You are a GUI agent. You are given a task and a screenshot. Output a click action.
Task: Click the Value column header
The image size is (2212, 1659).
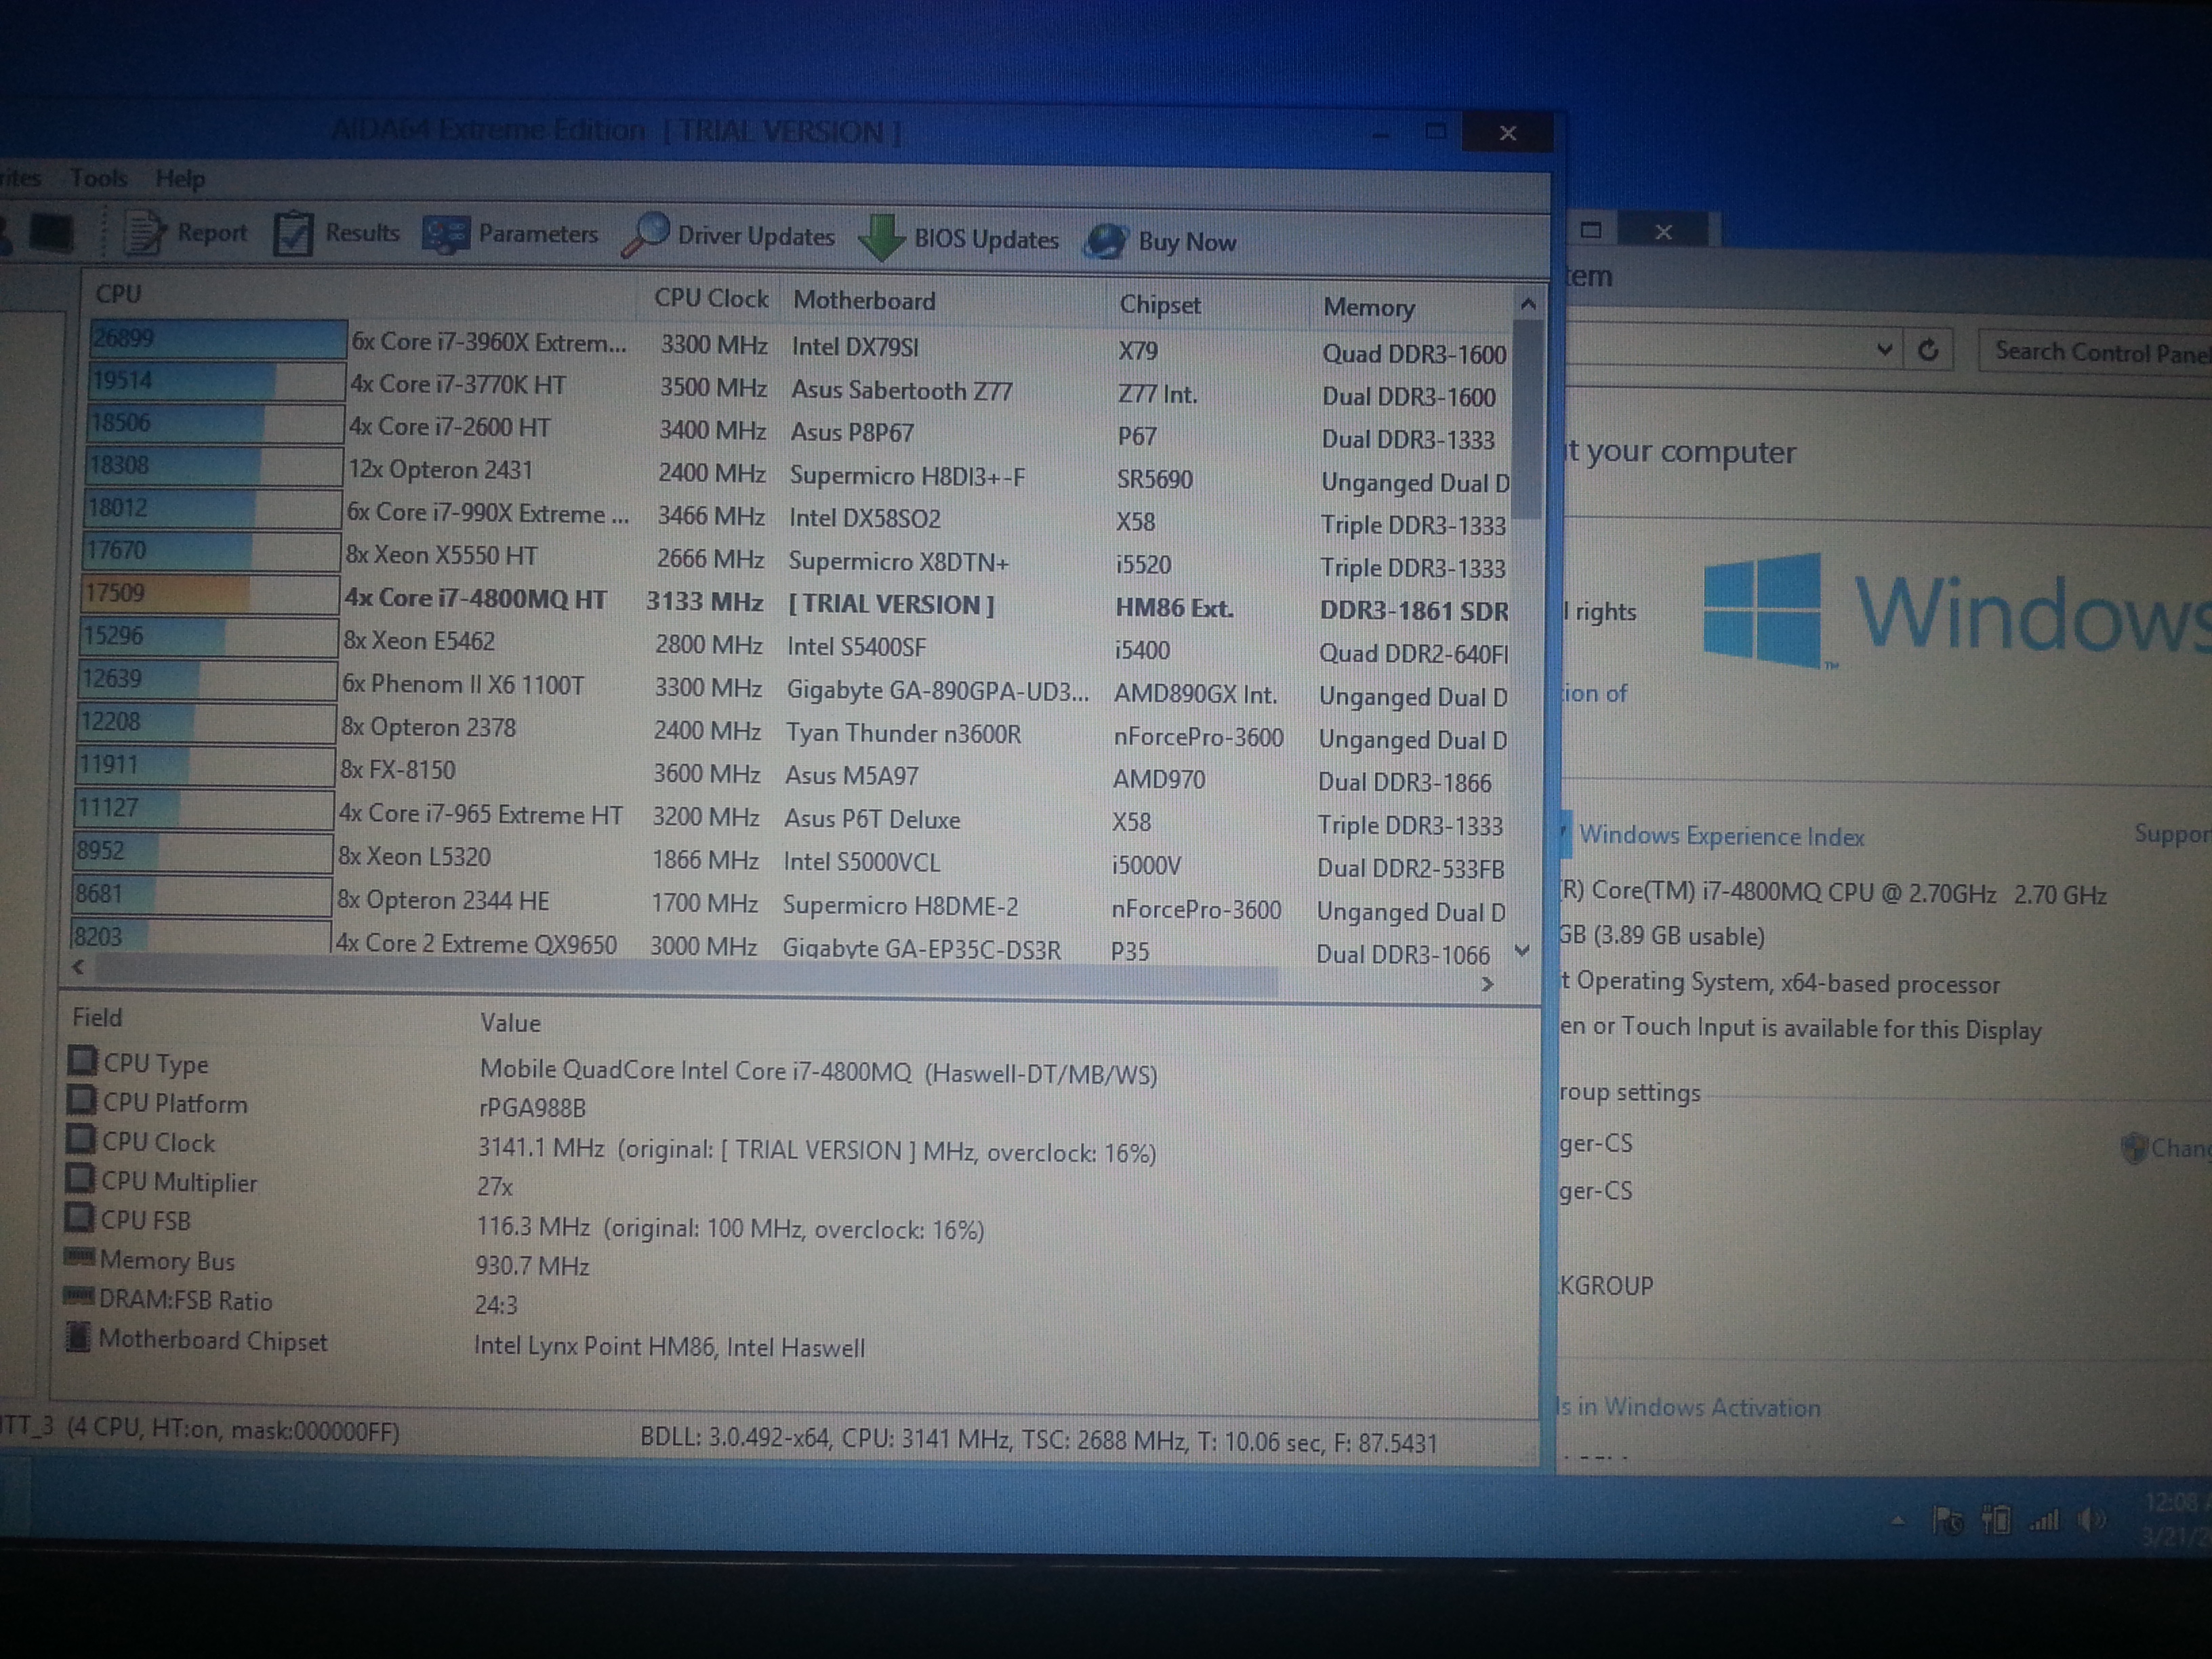coord(510,1022)
